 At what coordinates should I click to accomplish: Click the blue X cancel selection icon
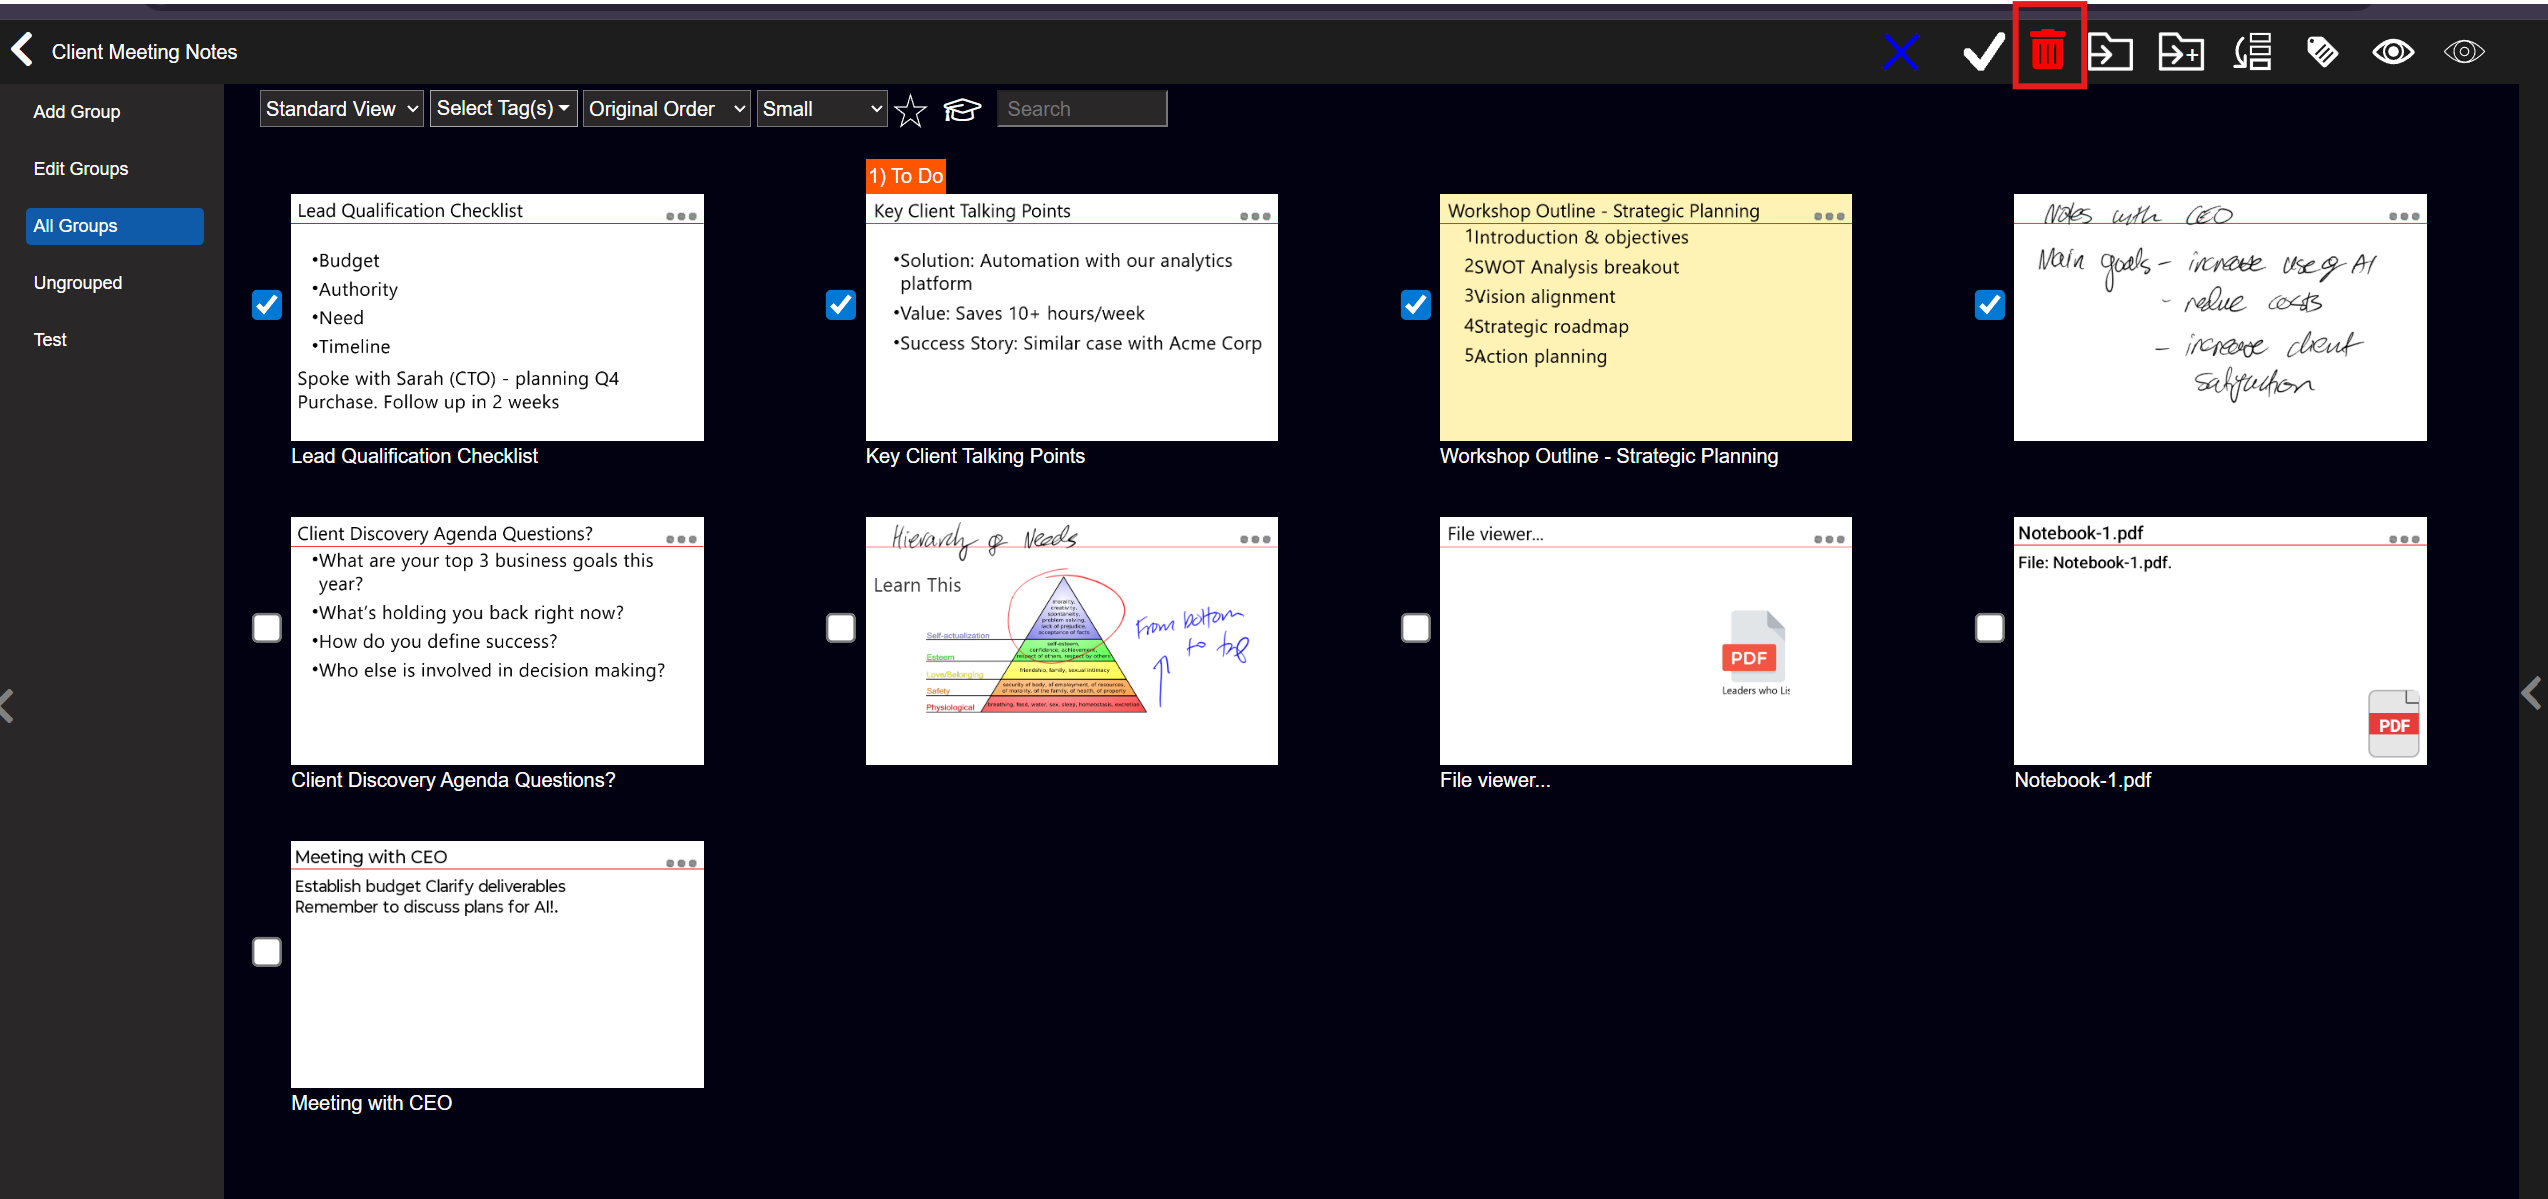(x=1900, y=52)
